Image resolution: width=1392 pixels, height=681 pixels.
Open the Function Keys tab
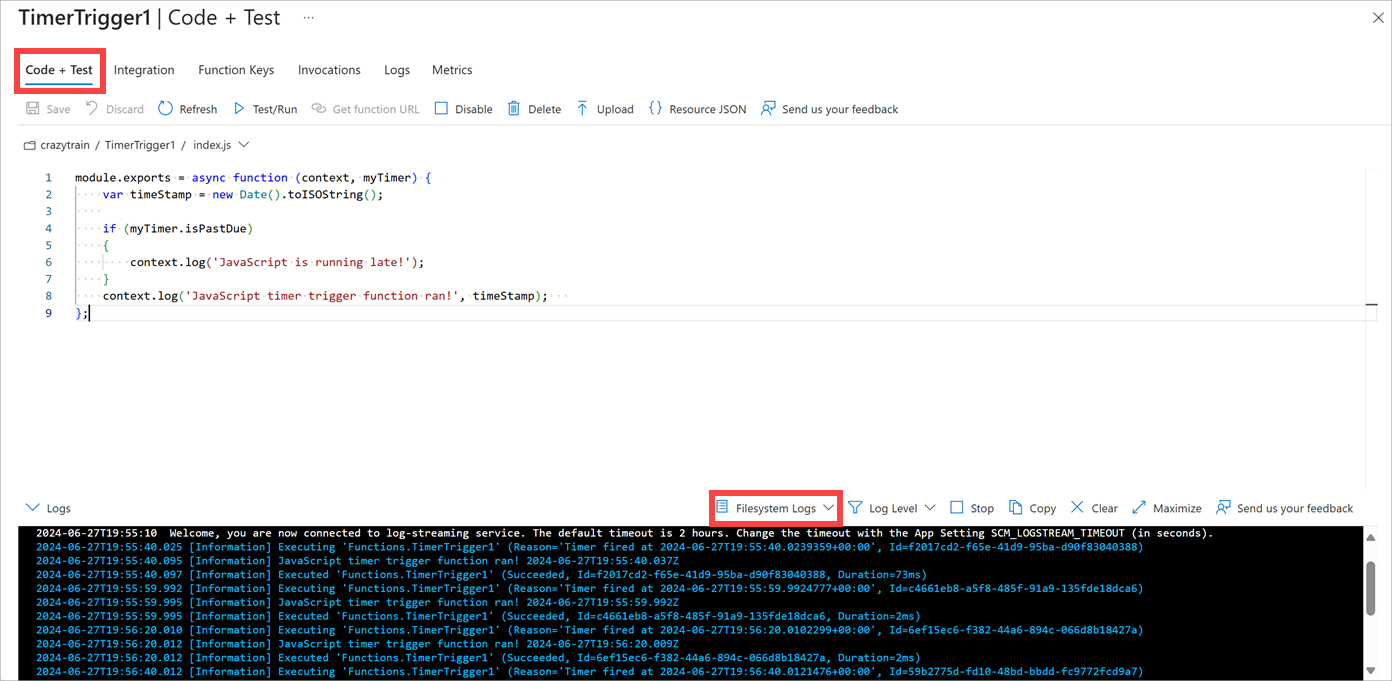[x=236, y=70]
